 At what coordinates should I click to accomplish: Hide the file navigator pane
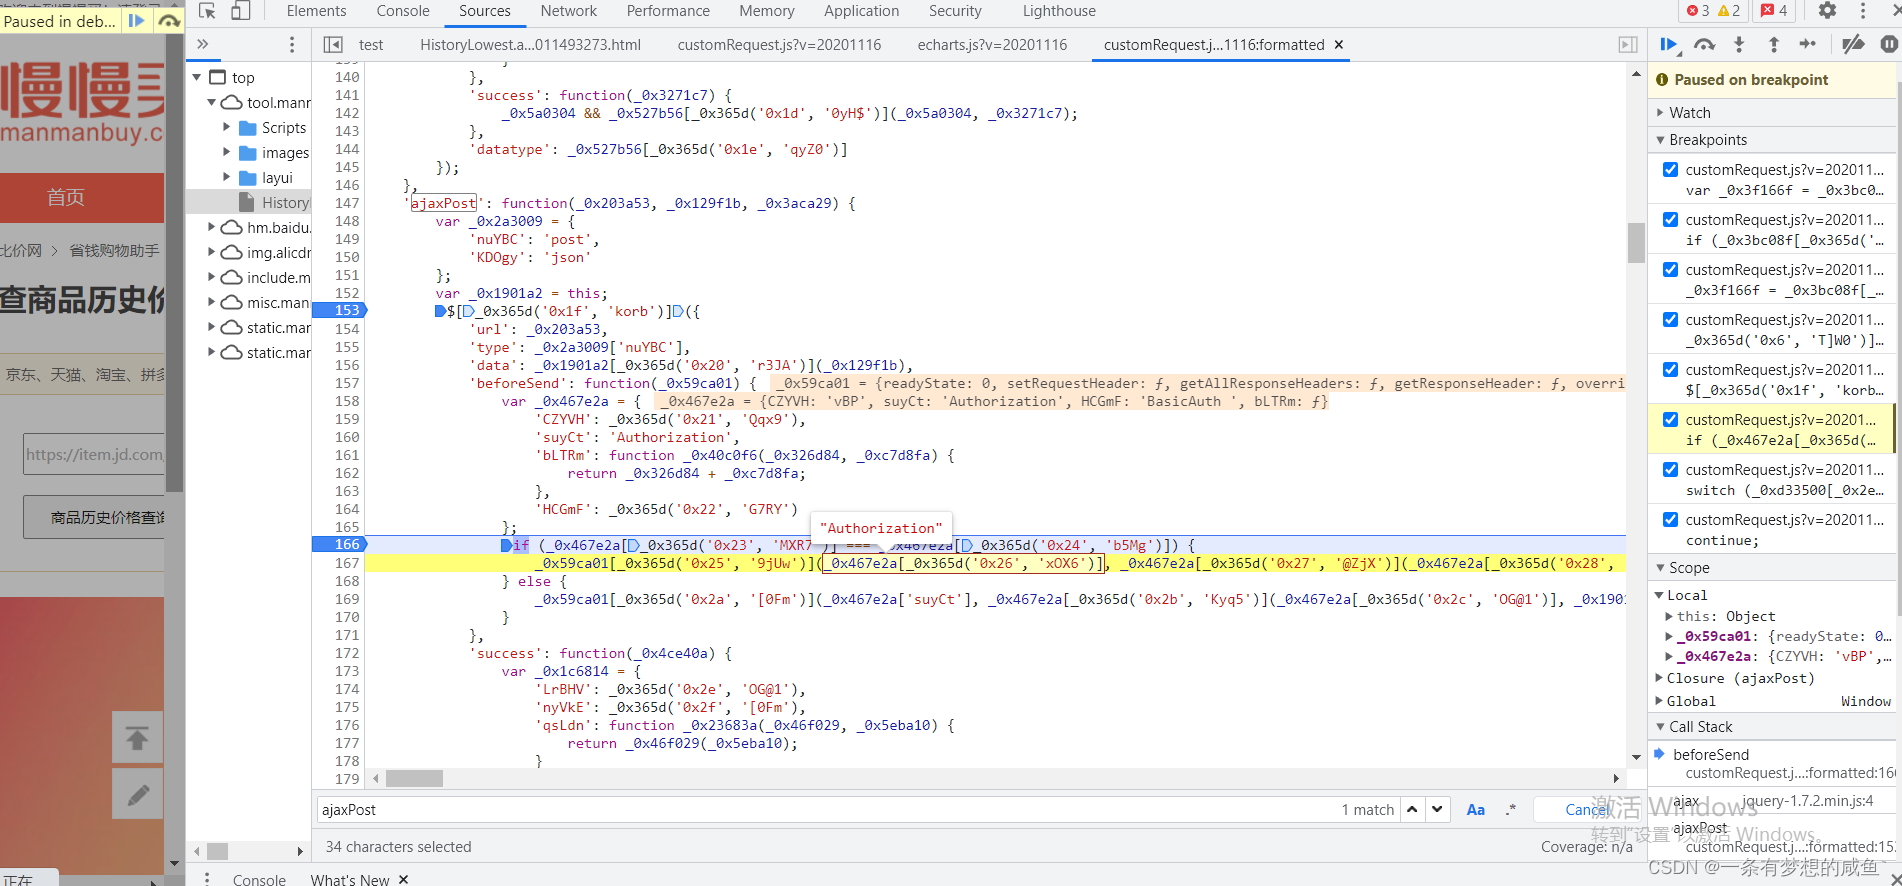[333, 44]
